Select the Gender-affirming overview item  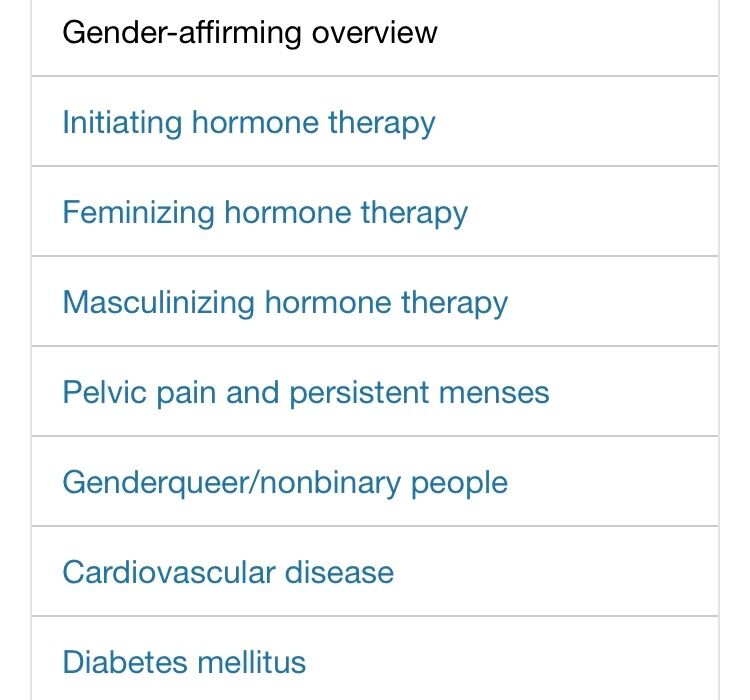375,36
